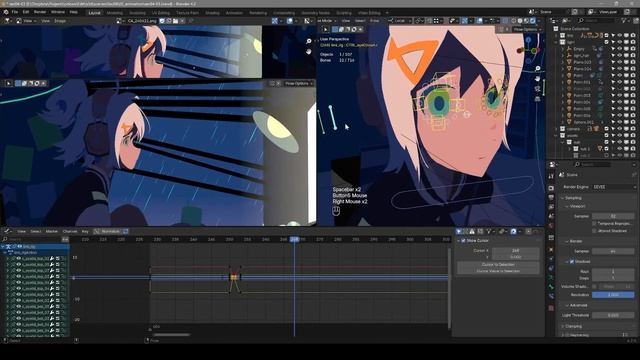
Task: Toggle the Shadows checkbox
Action: point(572,262)
